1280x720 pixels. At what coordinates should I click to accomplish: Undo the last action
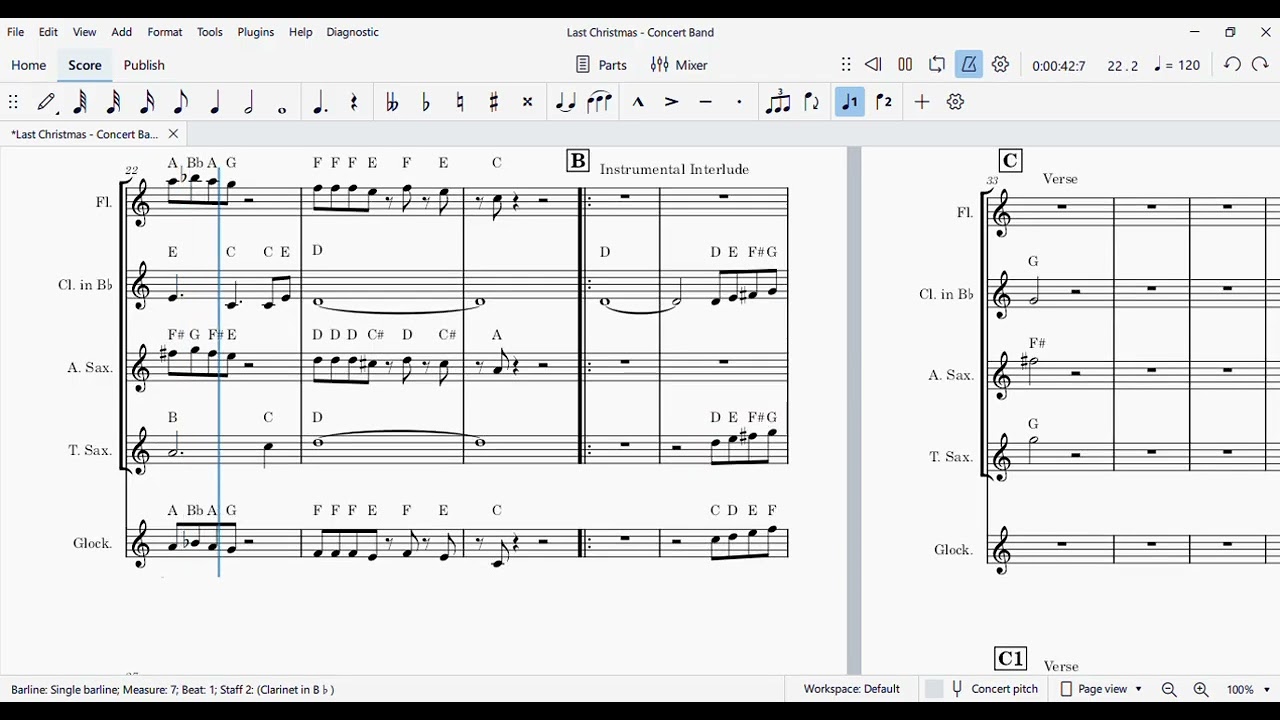click(x=1232, y=65)
